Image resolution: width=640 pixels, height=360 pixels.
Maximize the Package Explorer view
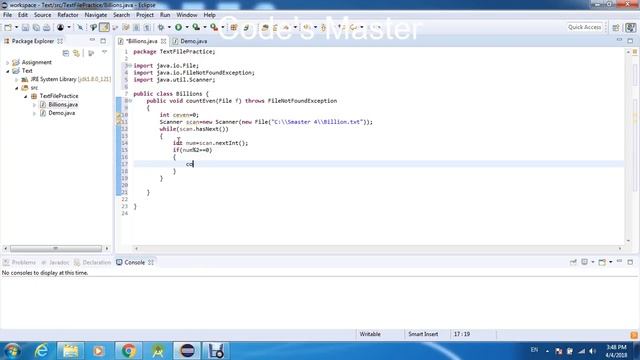103,41
